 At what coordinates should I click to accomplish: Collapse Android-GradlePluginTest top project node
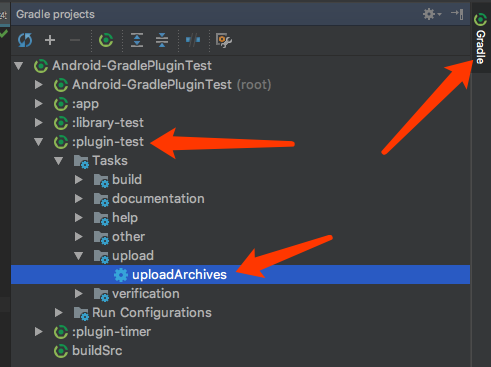19,66
